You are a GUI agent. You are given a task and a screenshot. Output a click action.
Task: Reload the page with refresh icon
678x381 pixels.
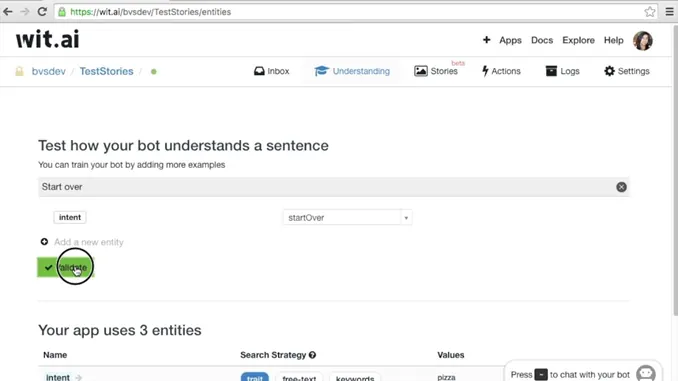click(x=42, y=12)
